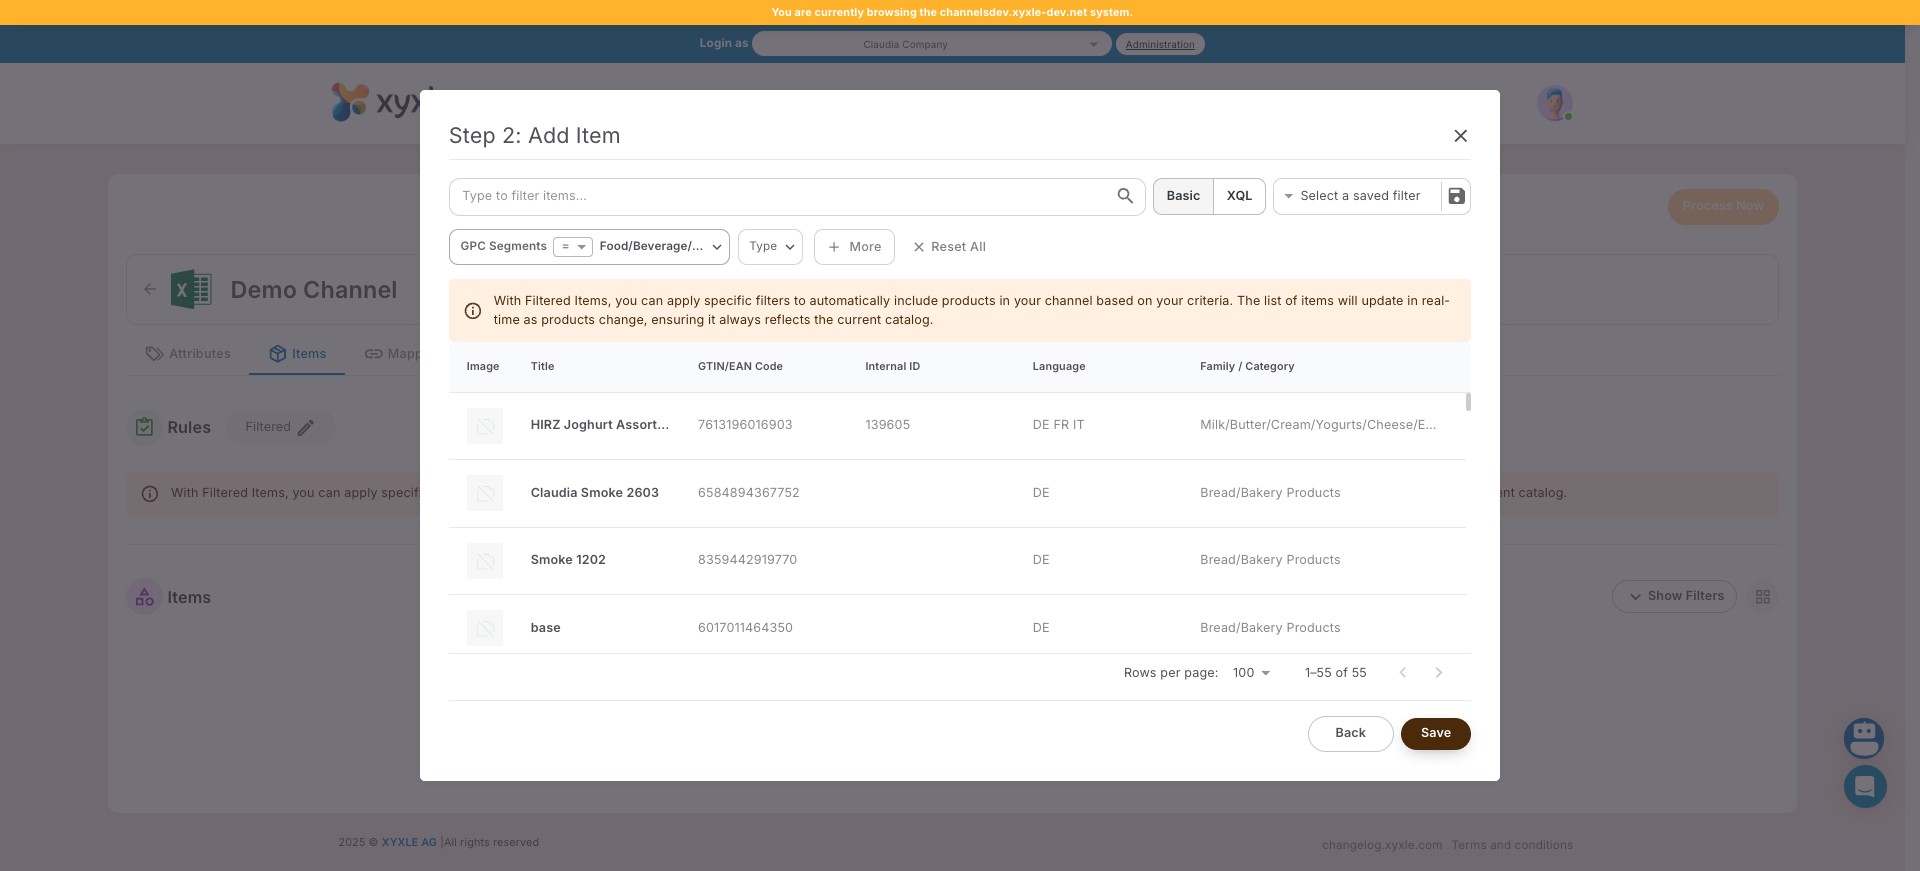Click the save filter disk icon

[1456, 196]
